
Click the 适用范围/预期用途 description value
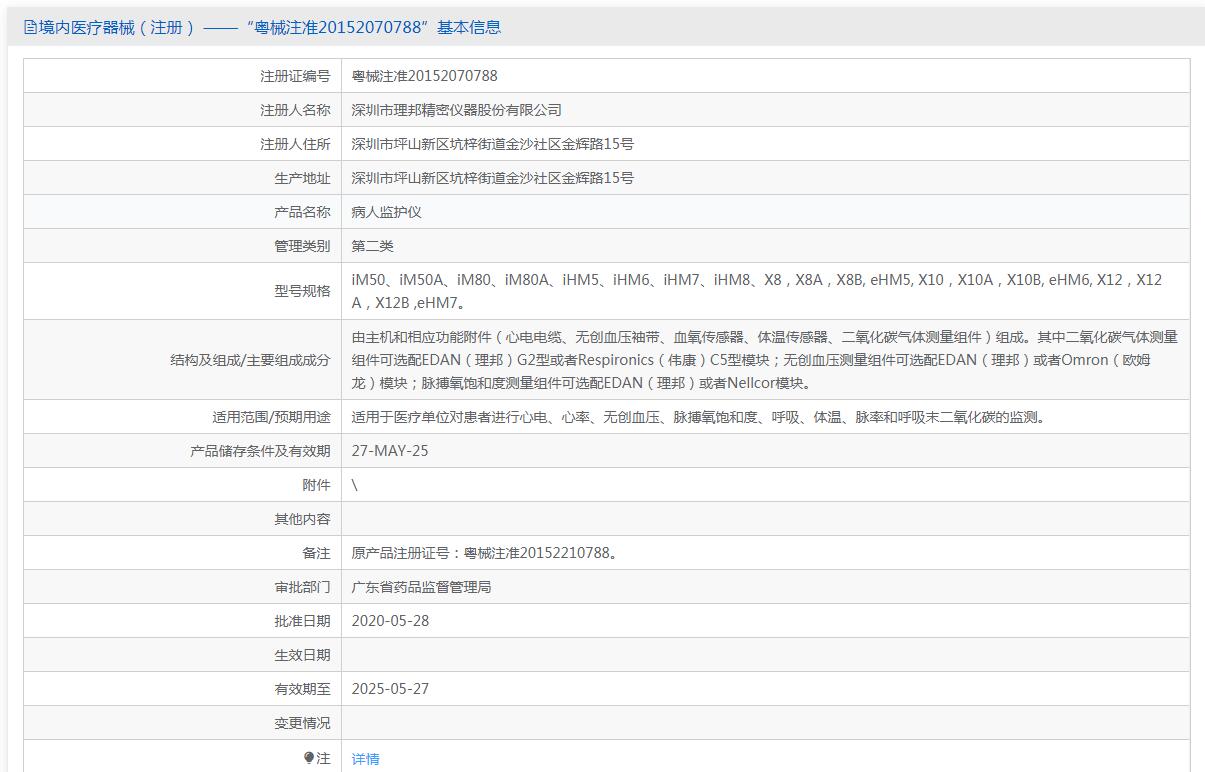699,417
